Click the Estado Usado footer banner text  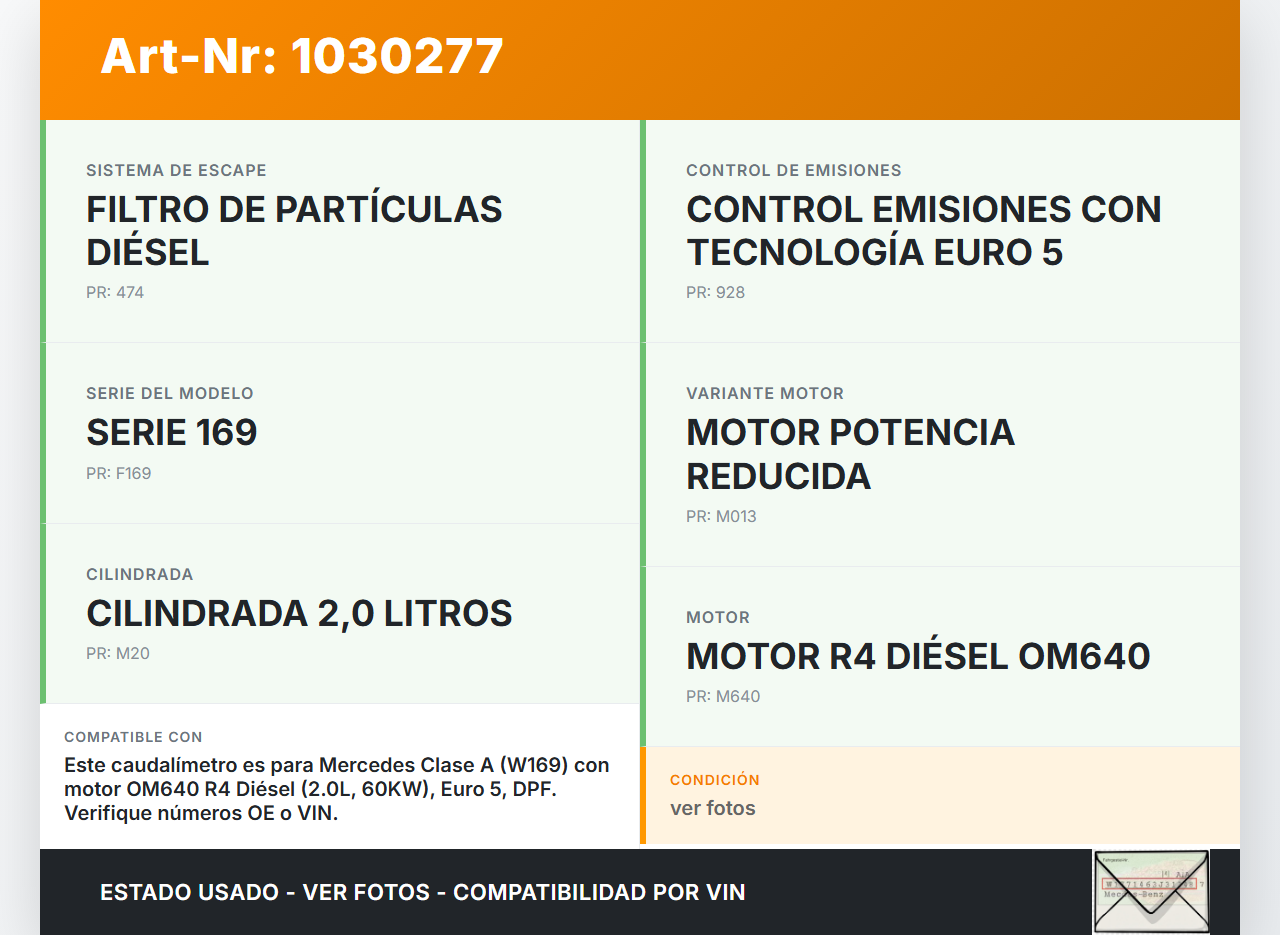423,892
